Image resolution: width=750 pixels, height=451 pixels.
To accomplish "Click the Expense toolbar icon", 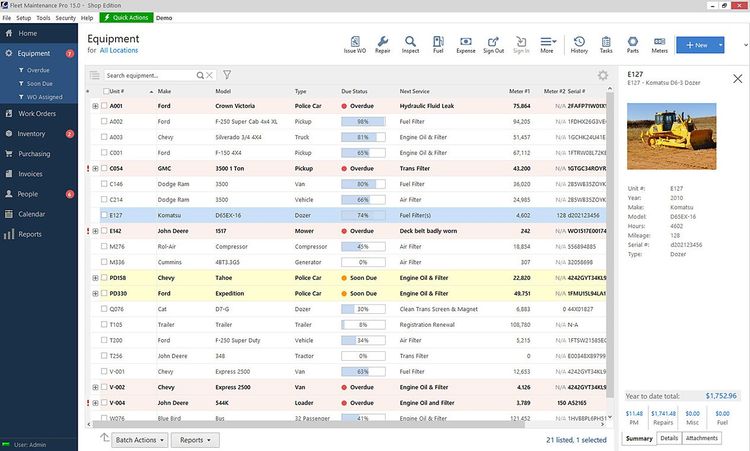I will (x=465, y=43).
